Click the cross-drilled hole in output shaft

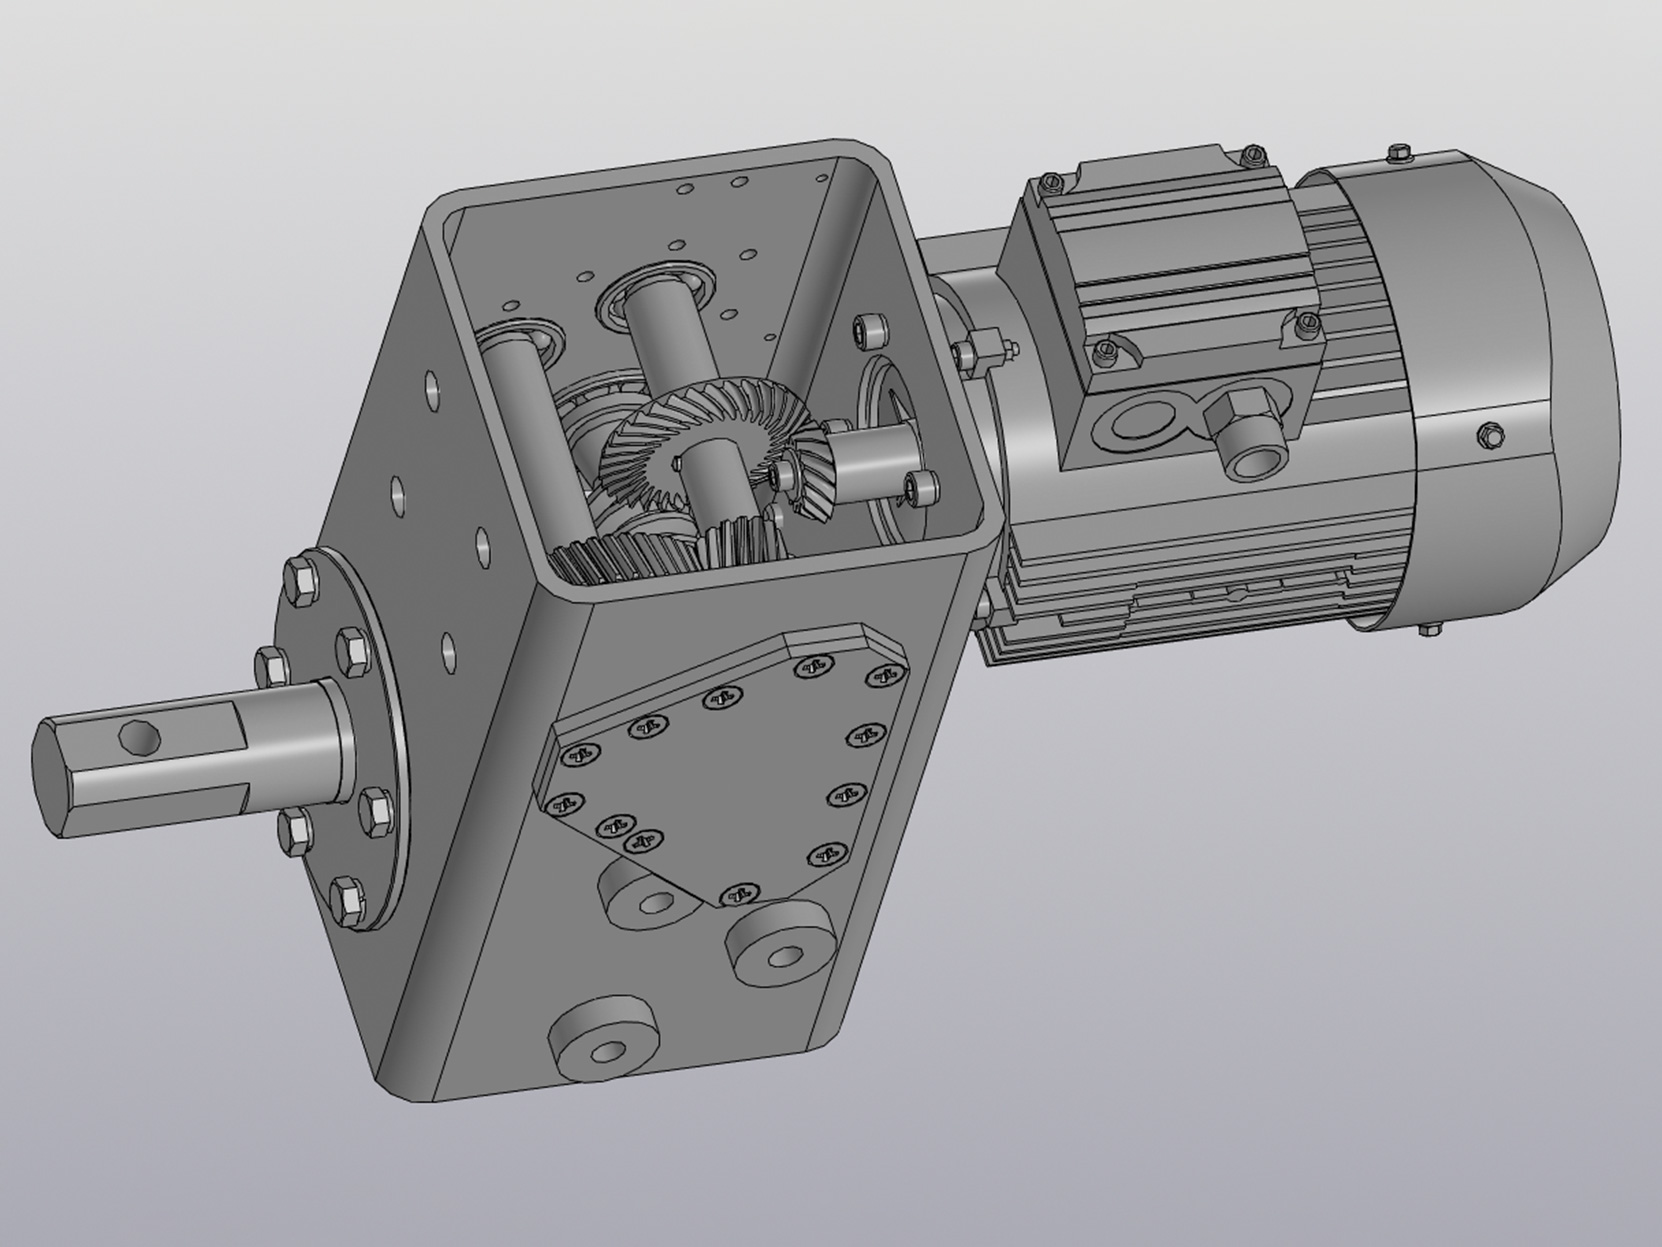pos(138,739)
